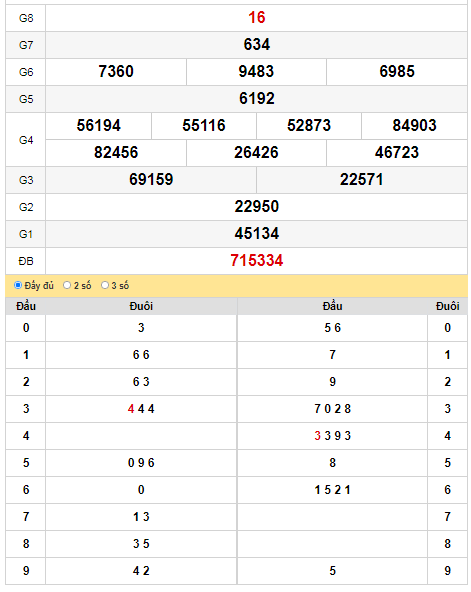Click the left "Đuôi" column header
The image size is (471, 592).
[x=141, y=306]
